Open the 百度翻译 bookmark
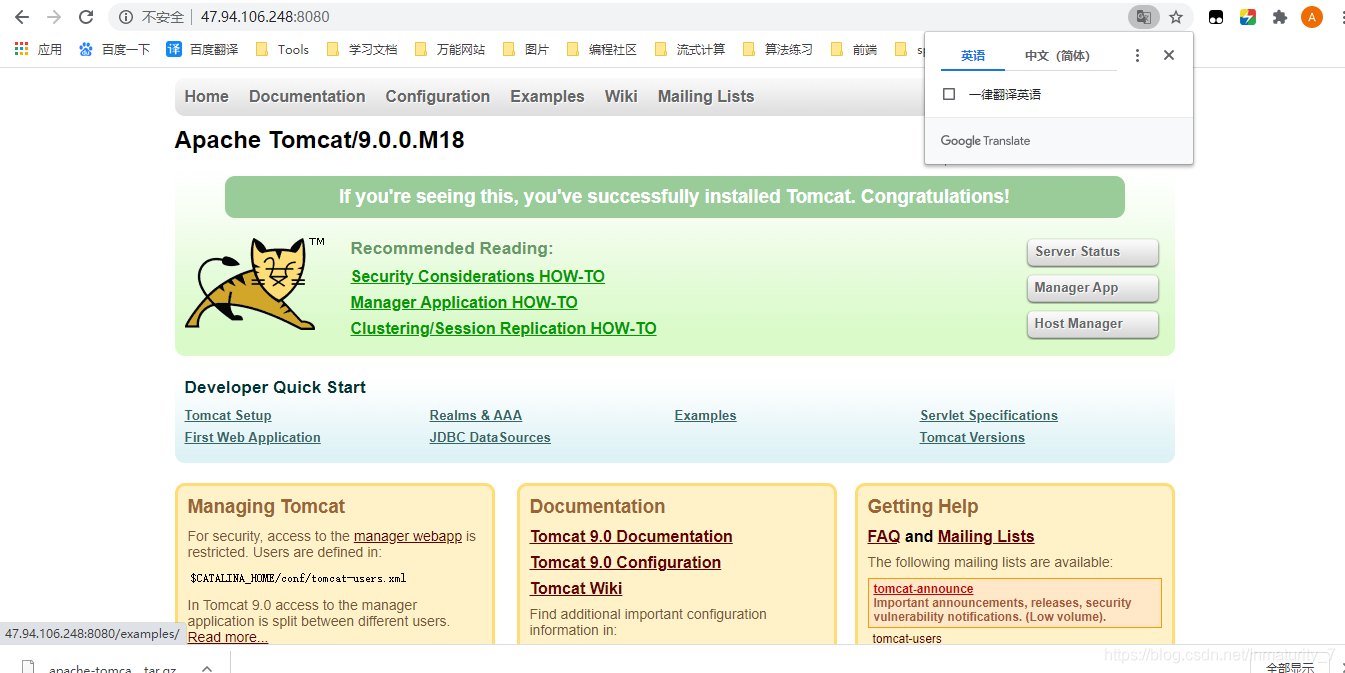1345x673 pixels. [202, 49]
